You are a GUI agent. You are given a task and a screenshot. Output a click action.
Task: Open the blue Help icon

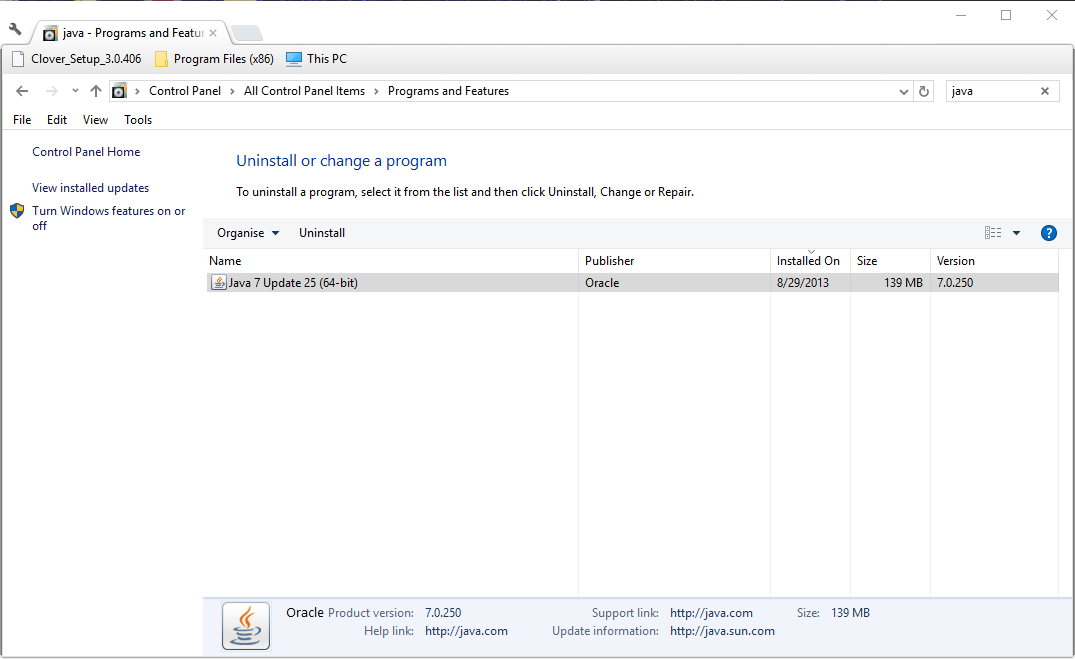pos(1048,233)
